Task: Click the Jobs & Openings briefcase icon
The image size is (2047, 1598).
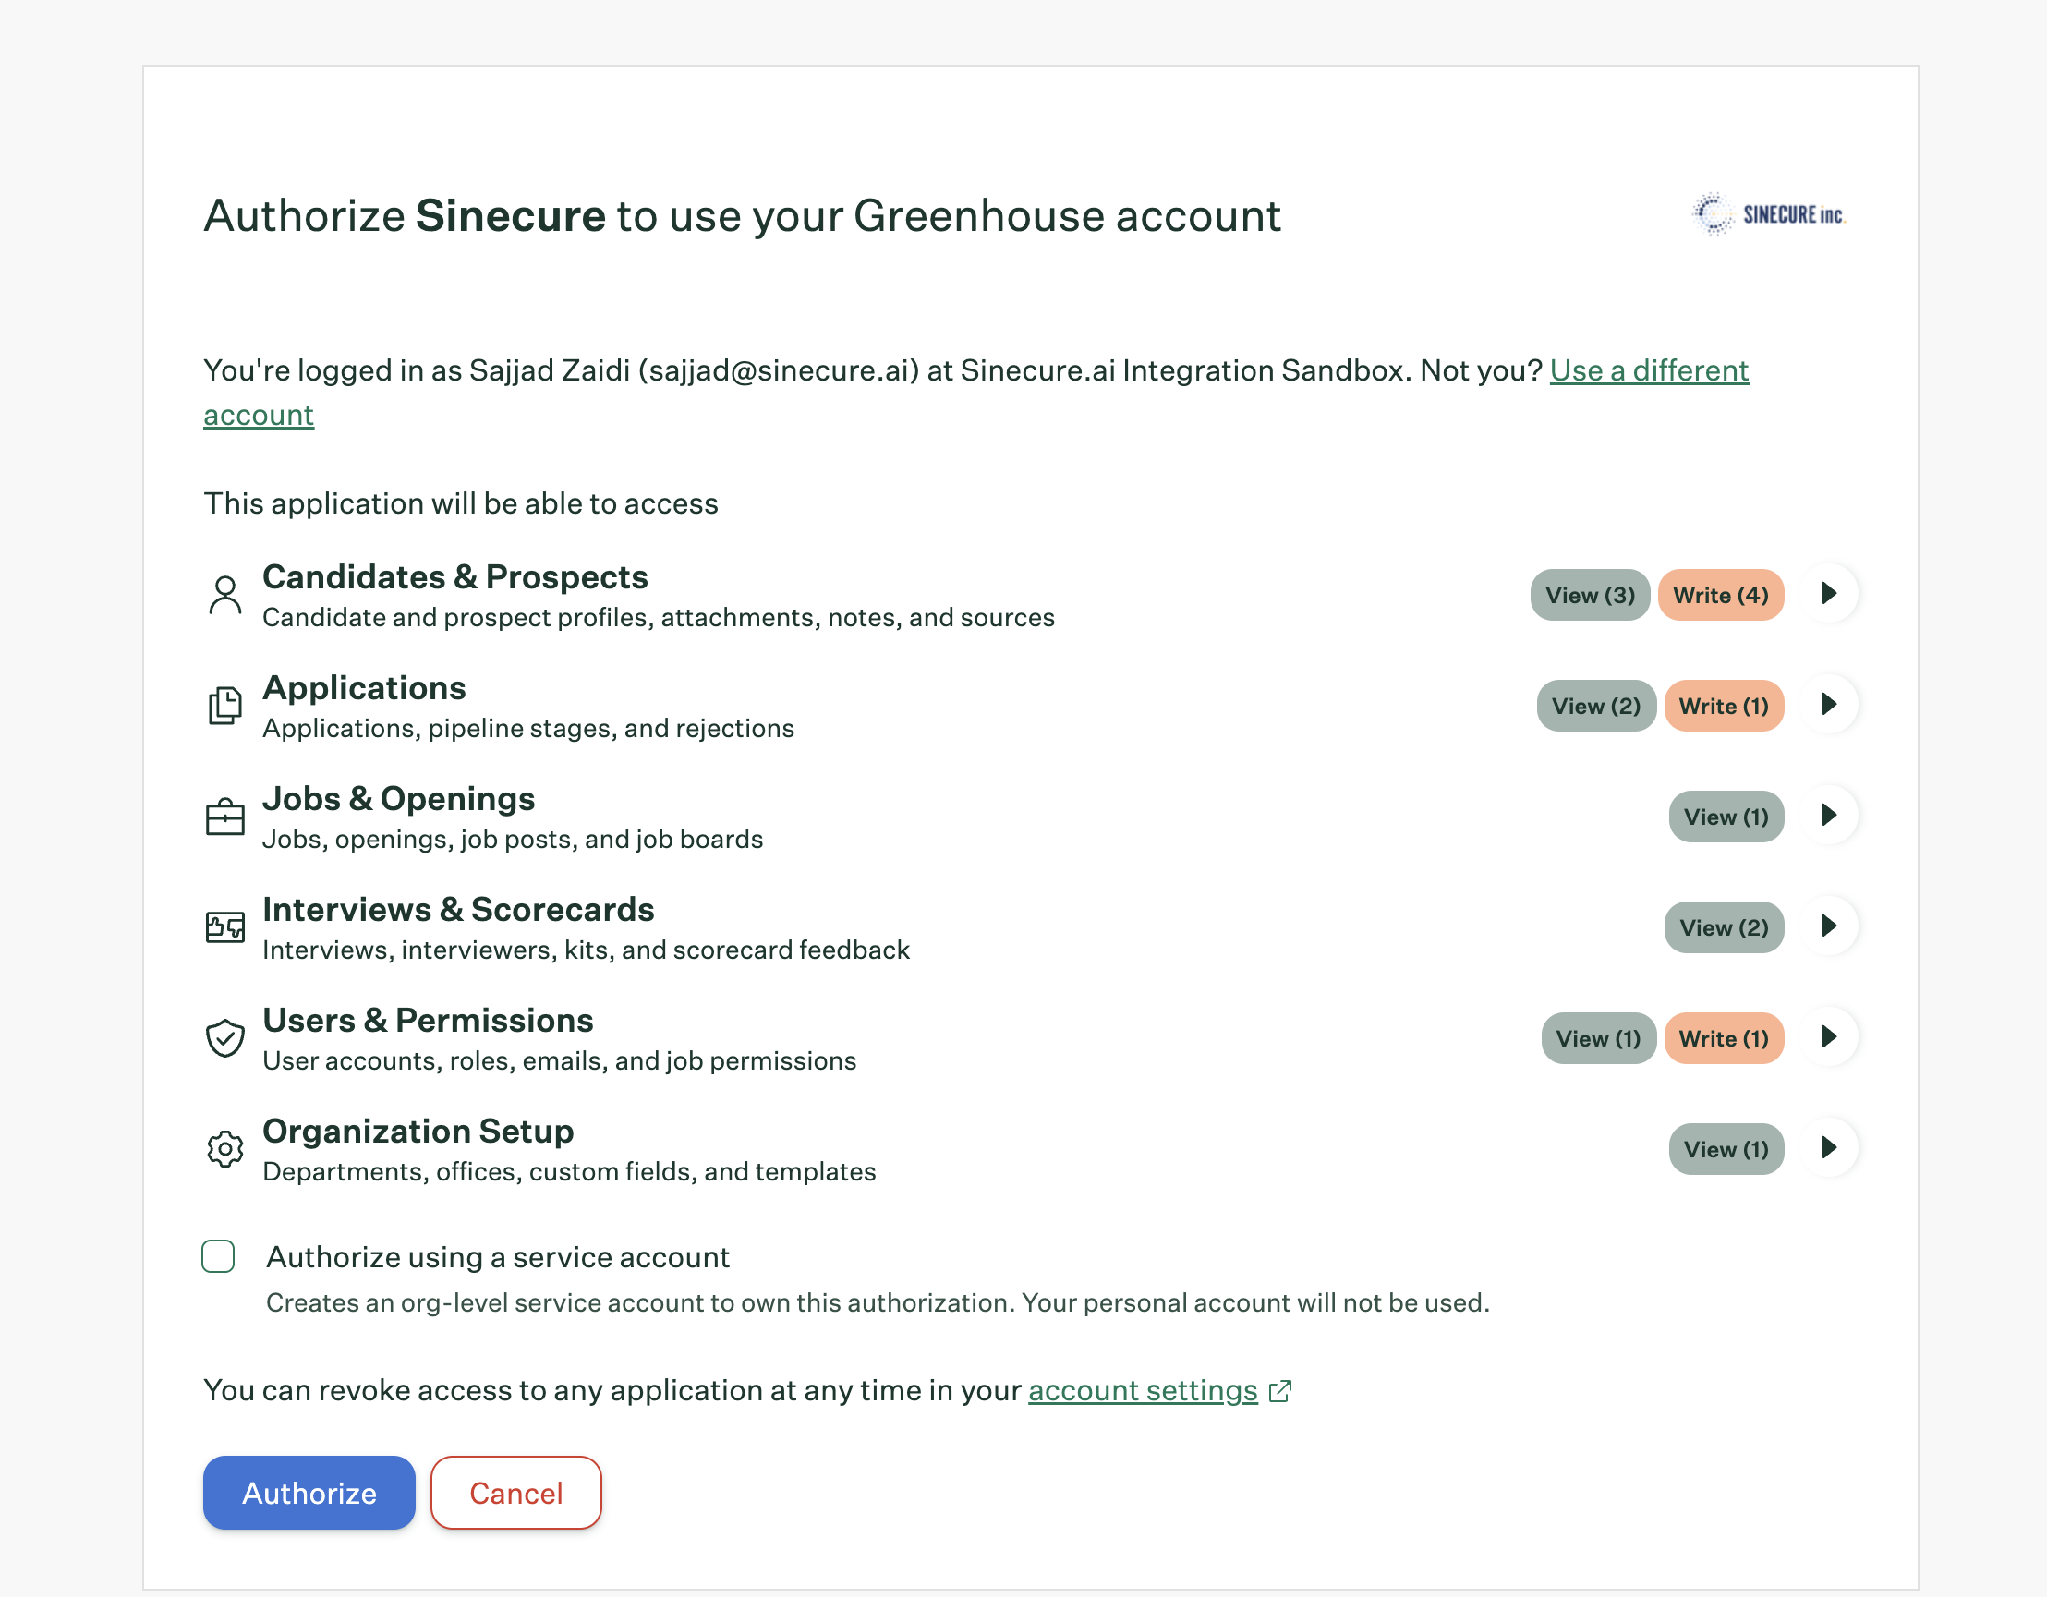Action: [225, 816]
